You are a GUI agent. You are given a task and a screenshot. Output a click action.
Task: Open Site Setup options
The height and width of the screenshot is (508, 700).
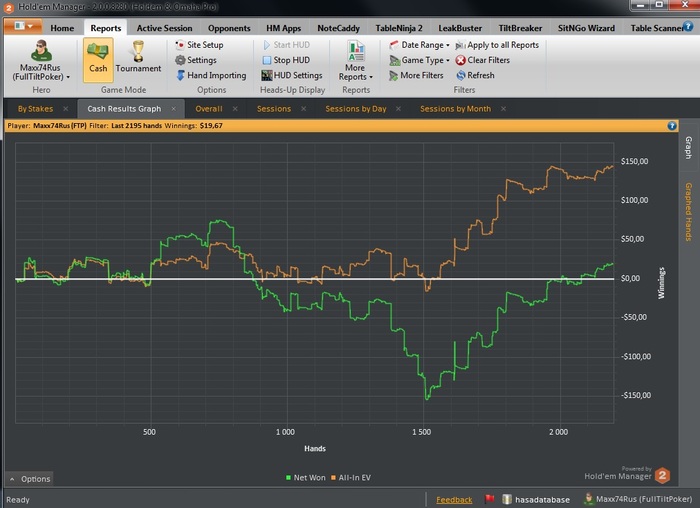click(200, 45)
